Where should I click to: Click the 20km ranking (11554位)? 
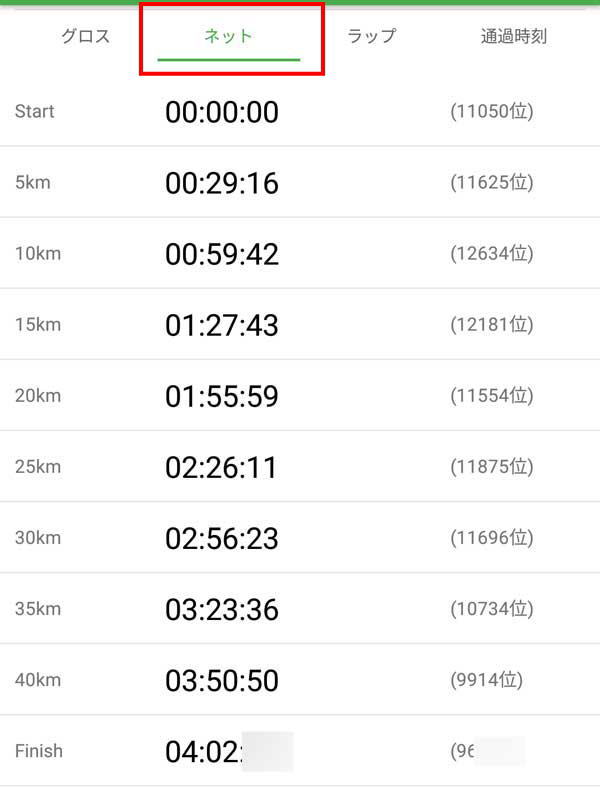pos(491,396)
